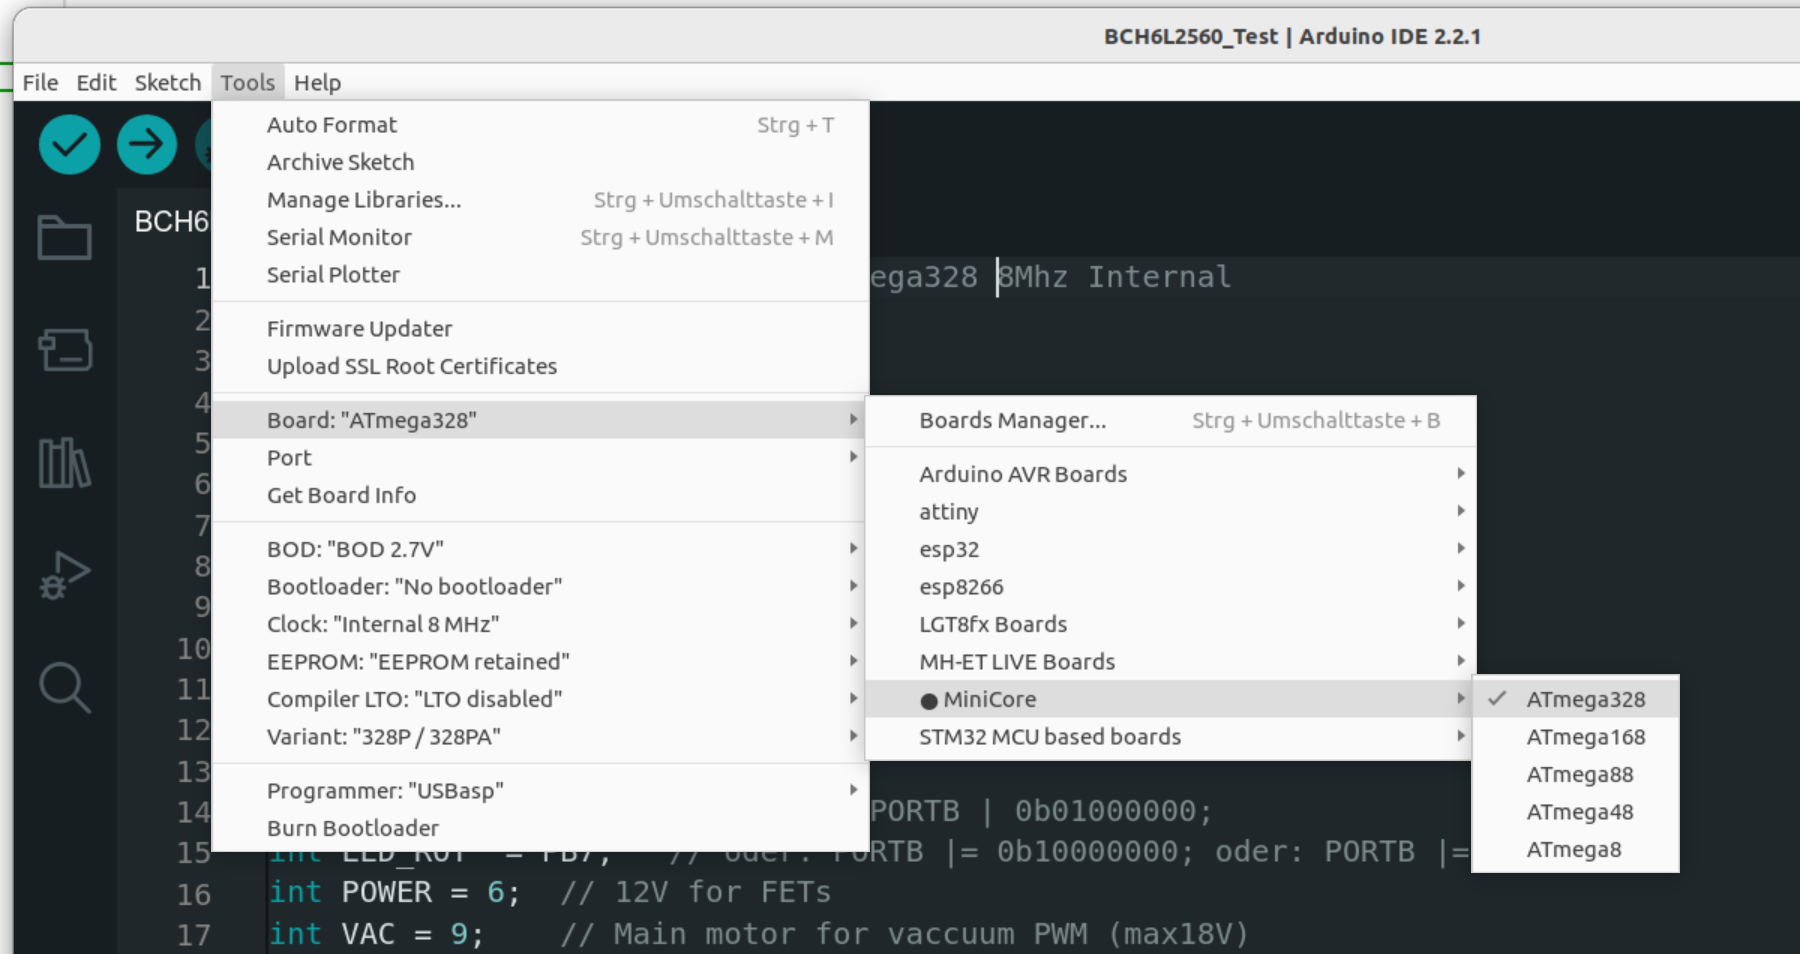Expand Variant: "328P / 328PA" submenu
Viewport: 1800px width, 954px height.
click(540, 737)
